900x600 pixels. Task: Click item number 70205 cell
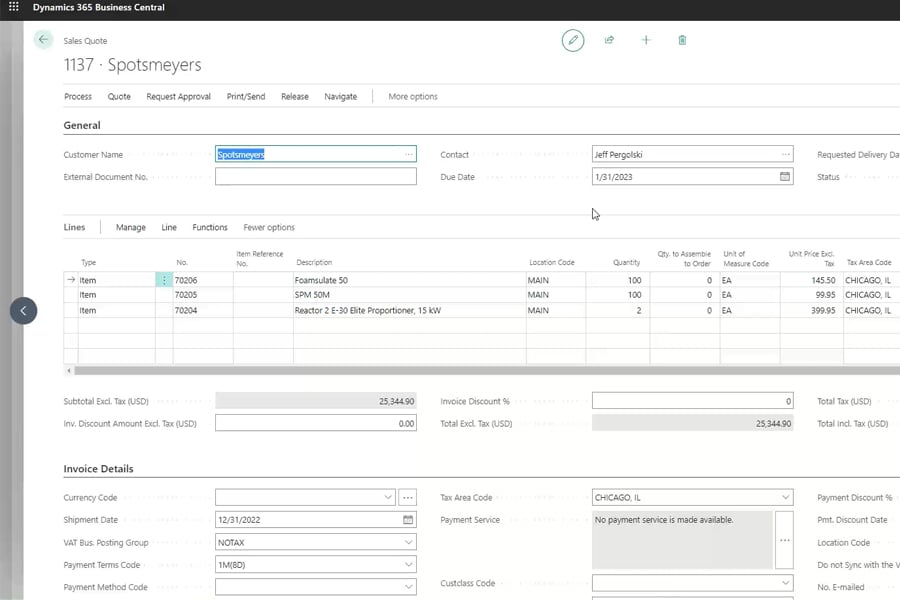point(203,295)
